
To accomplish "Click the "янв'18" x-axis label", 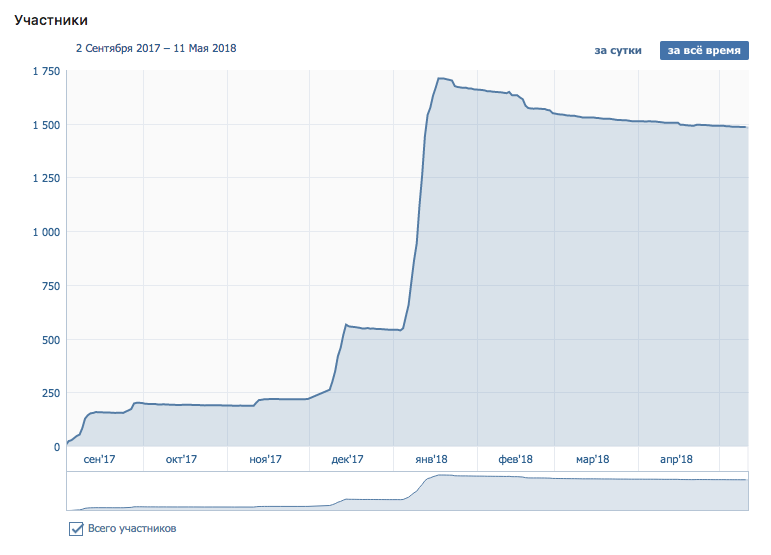I will [x=430, y=459].
